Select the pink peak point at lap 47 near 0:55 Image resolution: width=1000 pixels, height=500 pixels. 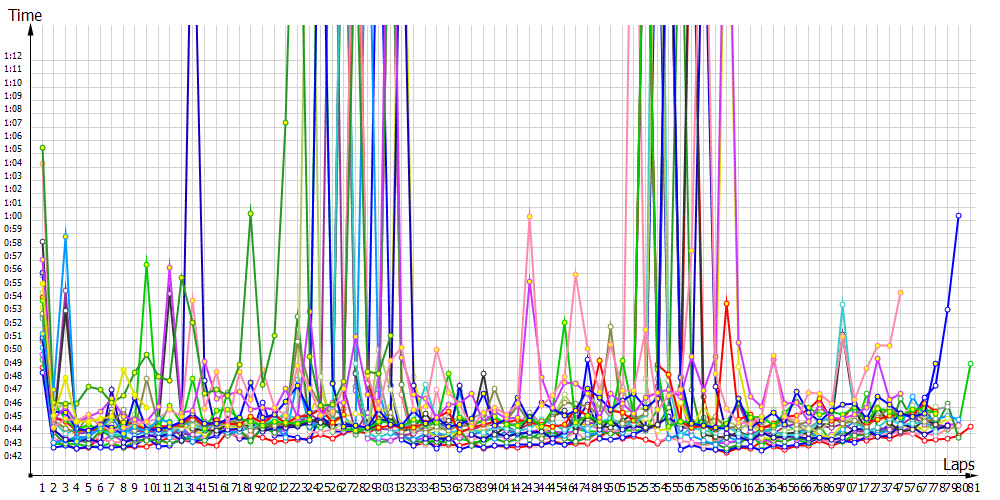tap(575, 275)
